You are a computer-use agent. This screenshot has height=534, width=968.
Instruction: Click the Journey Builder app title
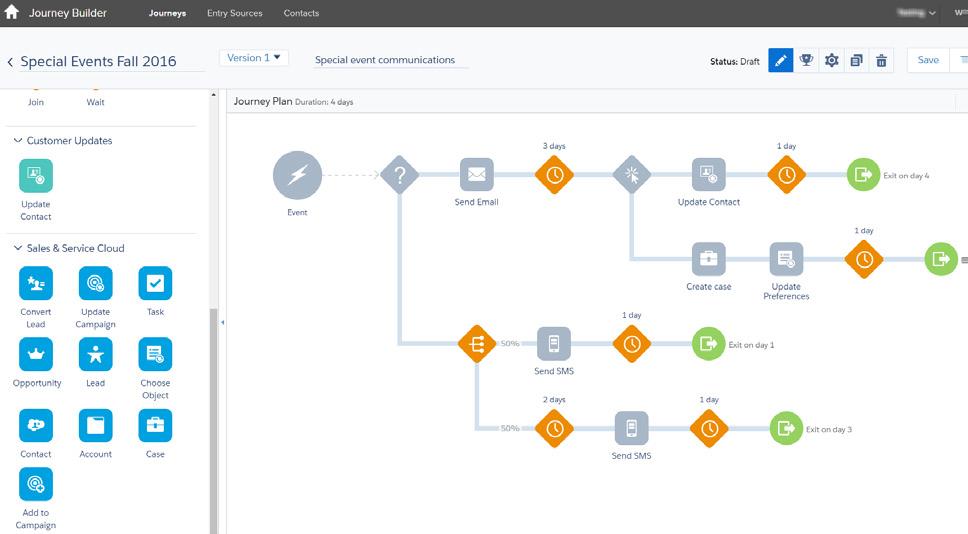(67, 13)
